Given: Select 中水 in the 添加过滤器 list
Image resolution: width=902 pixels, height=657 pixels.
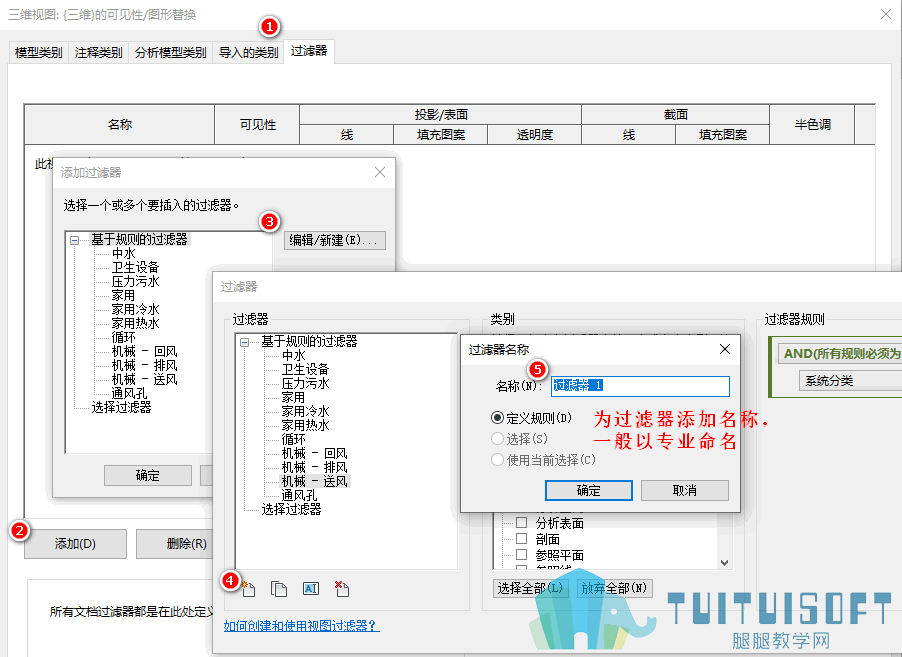Looking at the screenshot, I should [x=124, y=253].
